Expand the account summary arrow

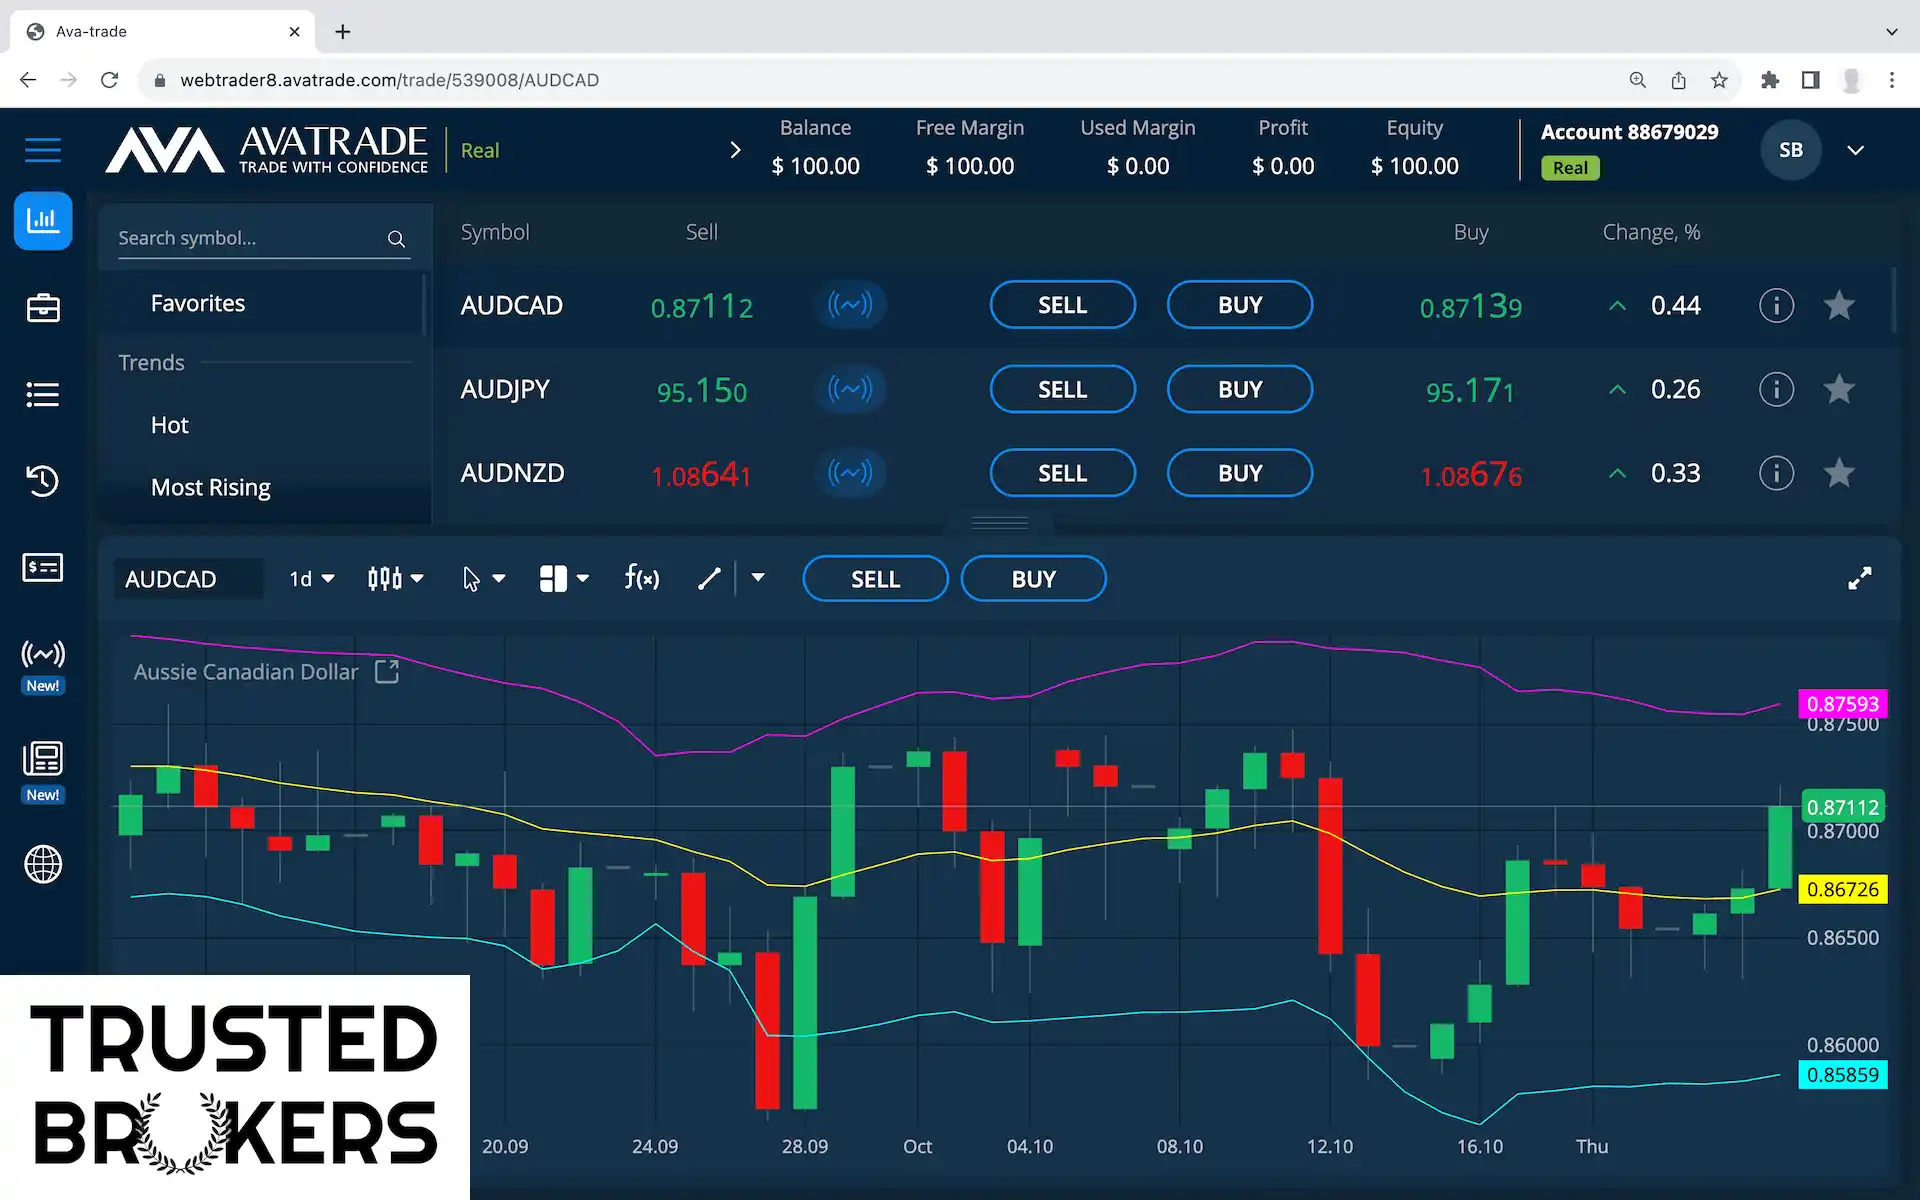735,150
